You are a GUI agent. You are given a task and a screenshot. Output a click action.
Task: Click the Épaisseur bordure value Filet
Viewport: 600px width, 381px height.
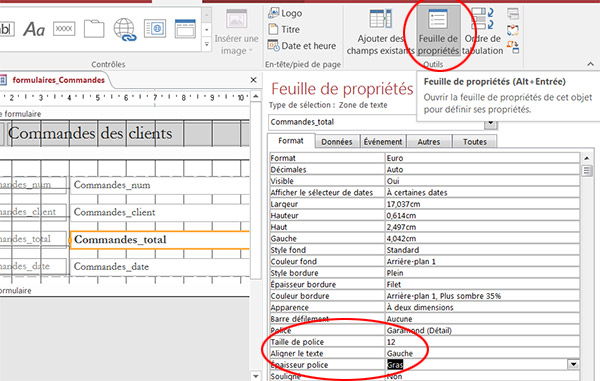click(482, 284)
